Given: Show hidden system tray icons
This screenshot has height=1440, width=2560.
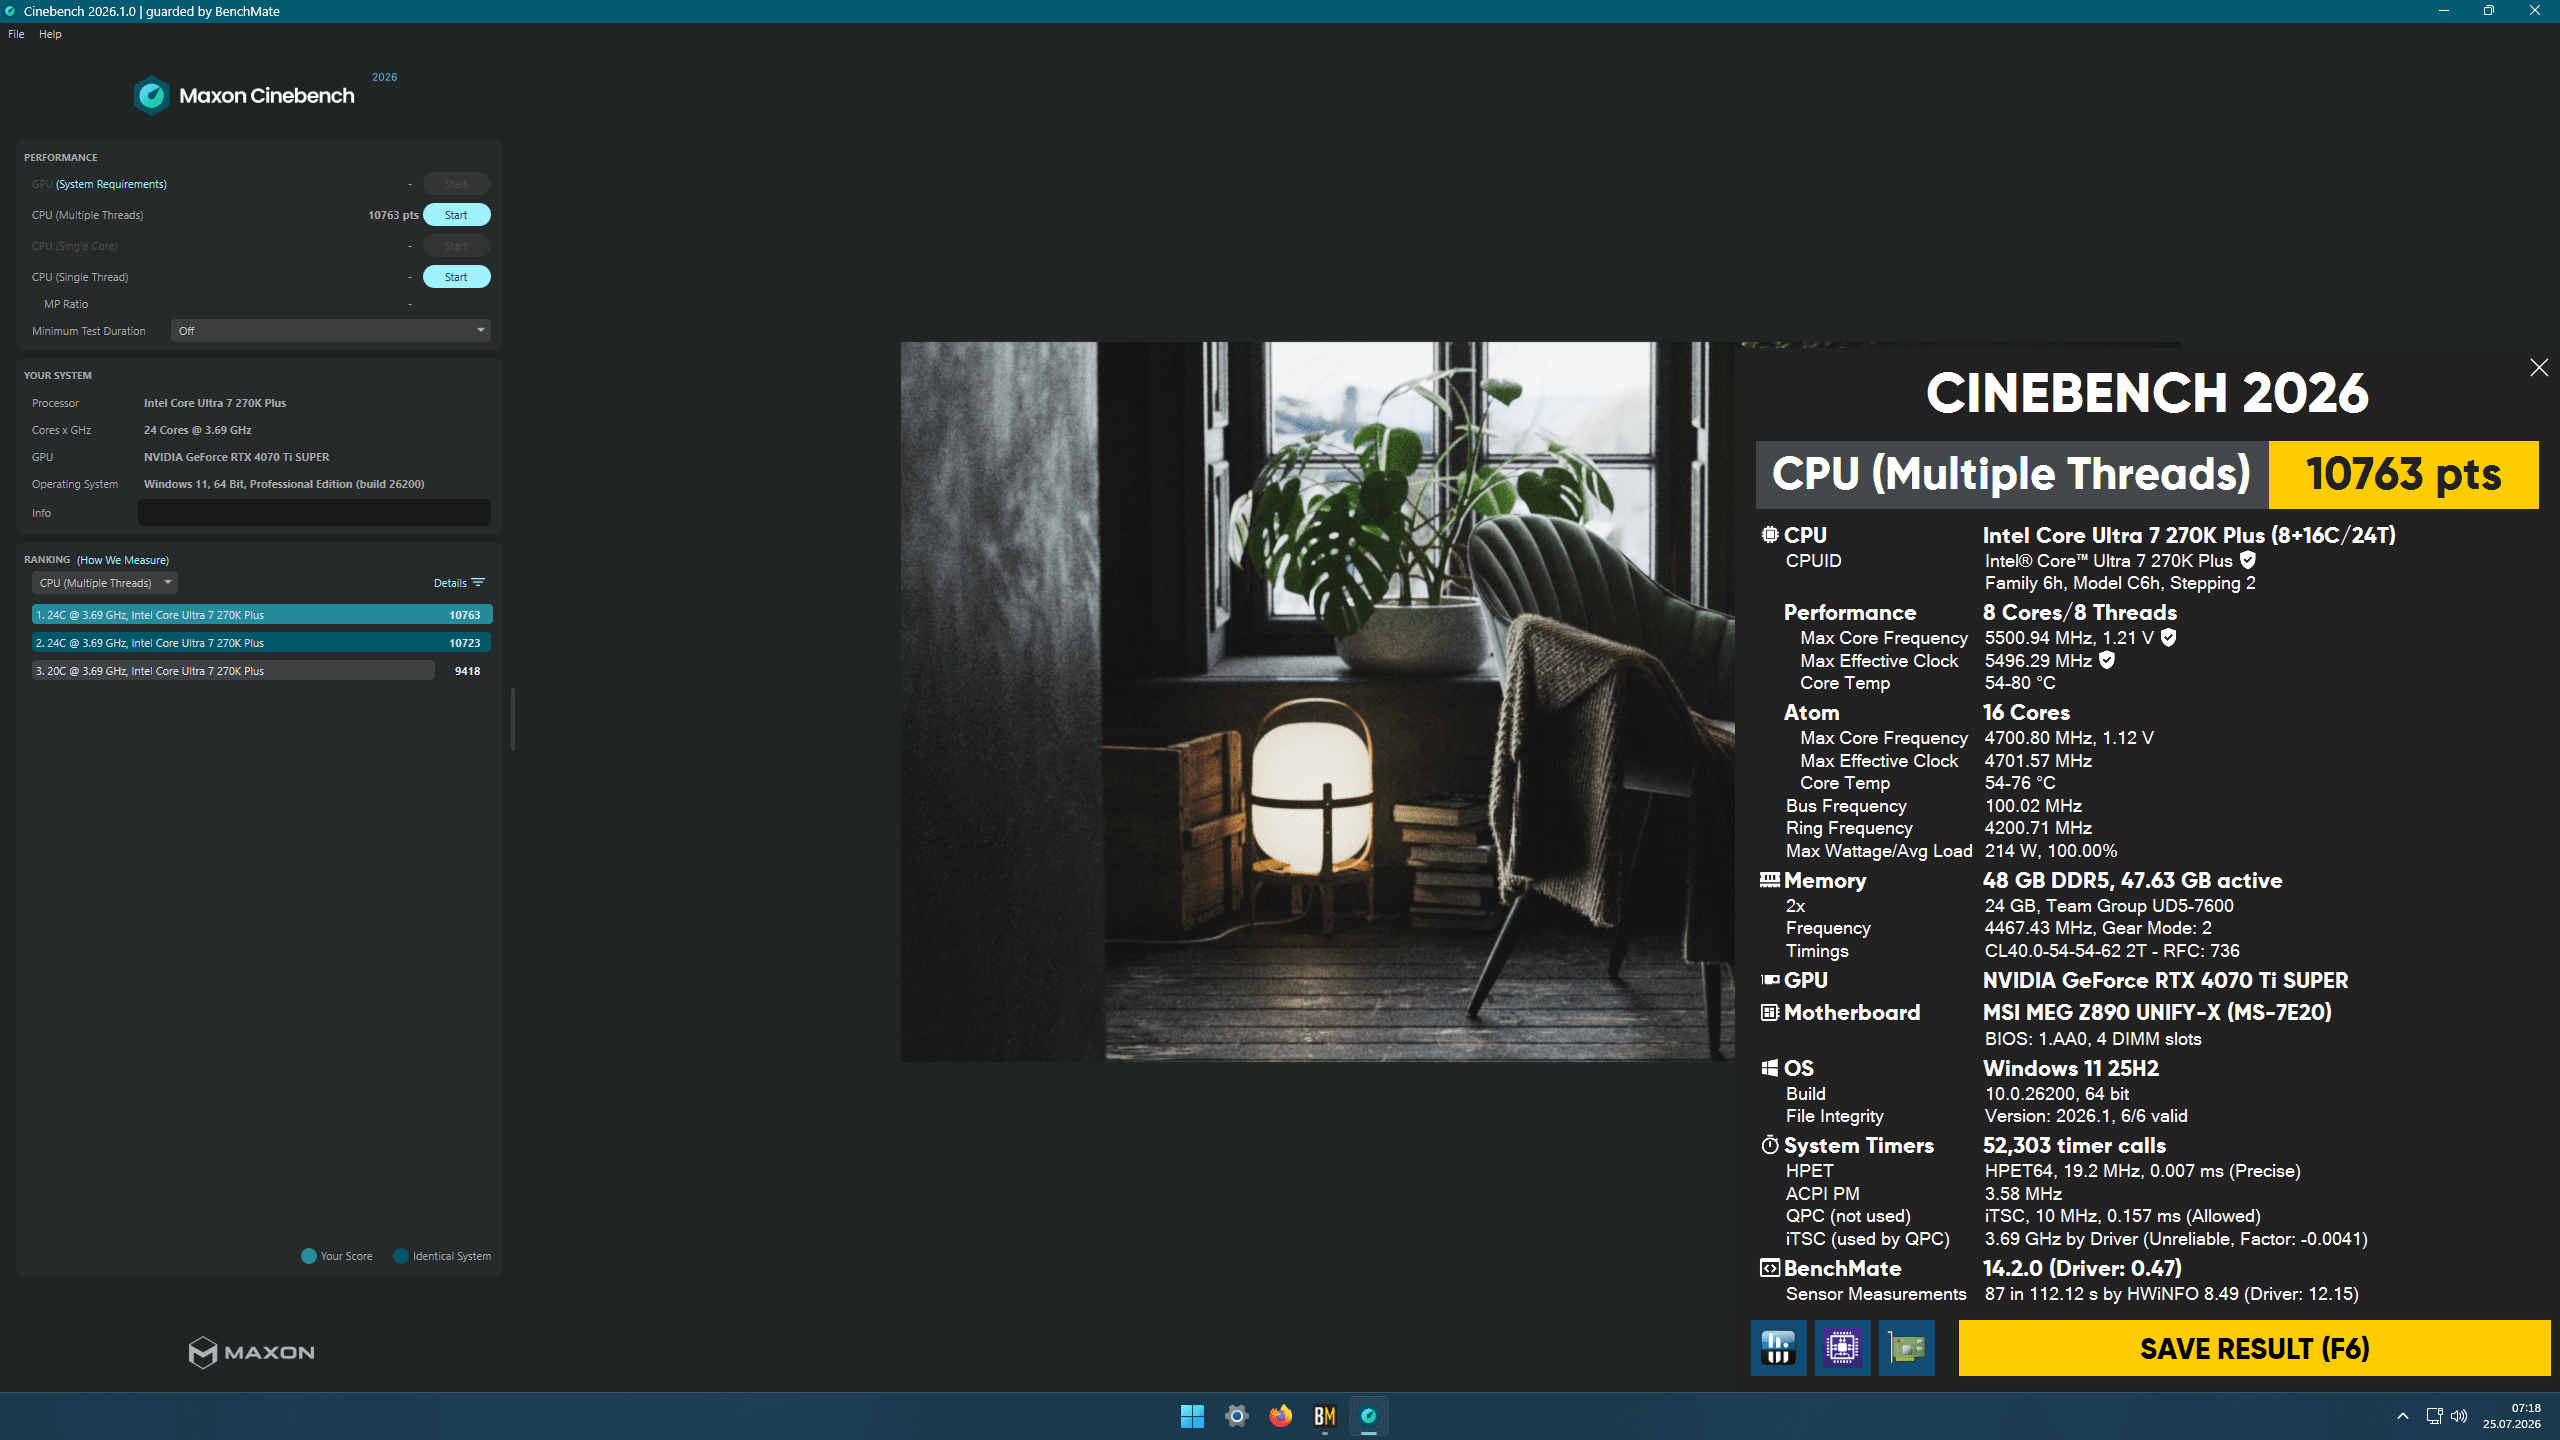Looking at the screenshot, I should 2403,1416.
